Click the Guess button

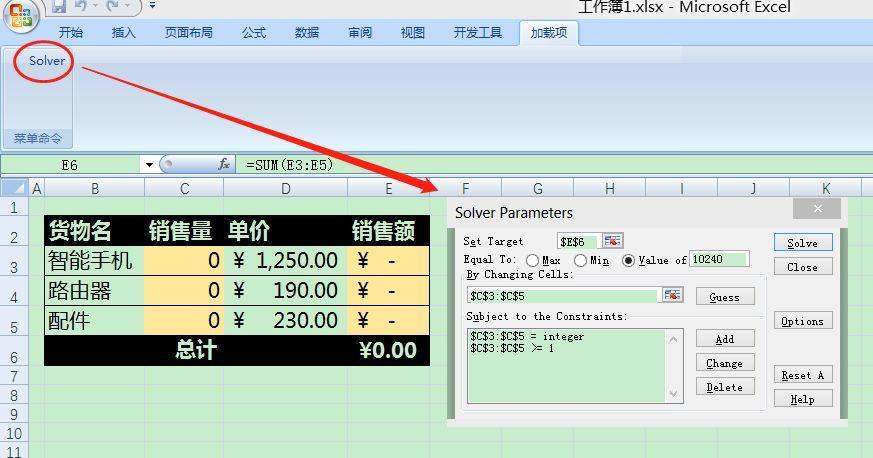(x=725, y=297)
